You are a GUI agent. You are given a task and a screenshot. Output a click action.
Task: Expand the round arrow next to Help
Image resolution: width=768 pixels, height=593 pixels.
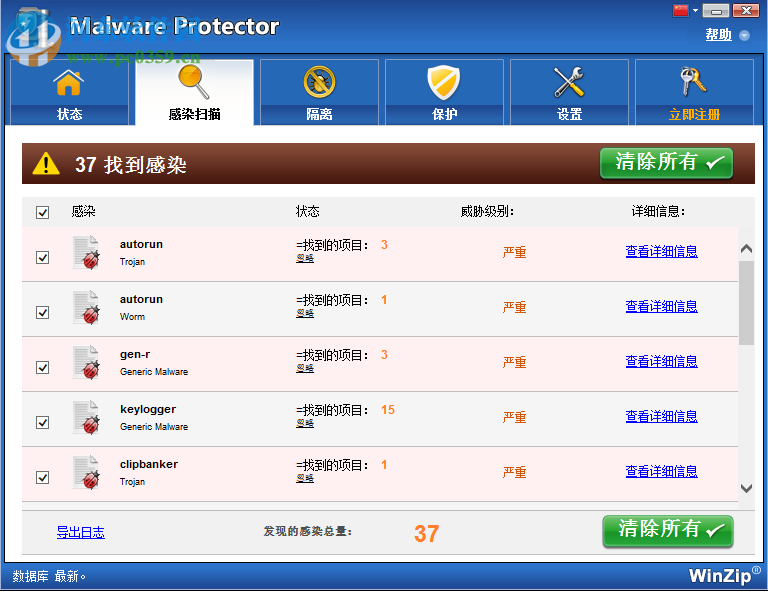pyautogui.click(x=744, y=35)
